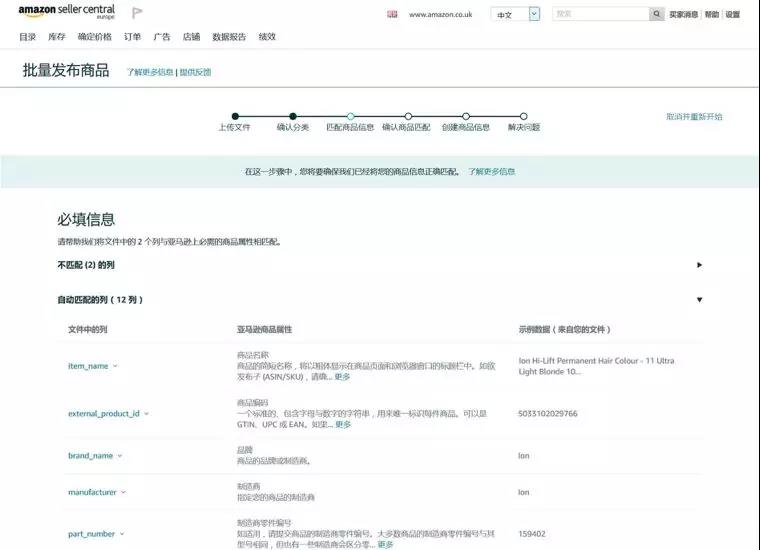This screenshot has height=550, width=760.
Task: Expand the 不匹配 (2) 的列 section arrow
Action: (699, 265)
